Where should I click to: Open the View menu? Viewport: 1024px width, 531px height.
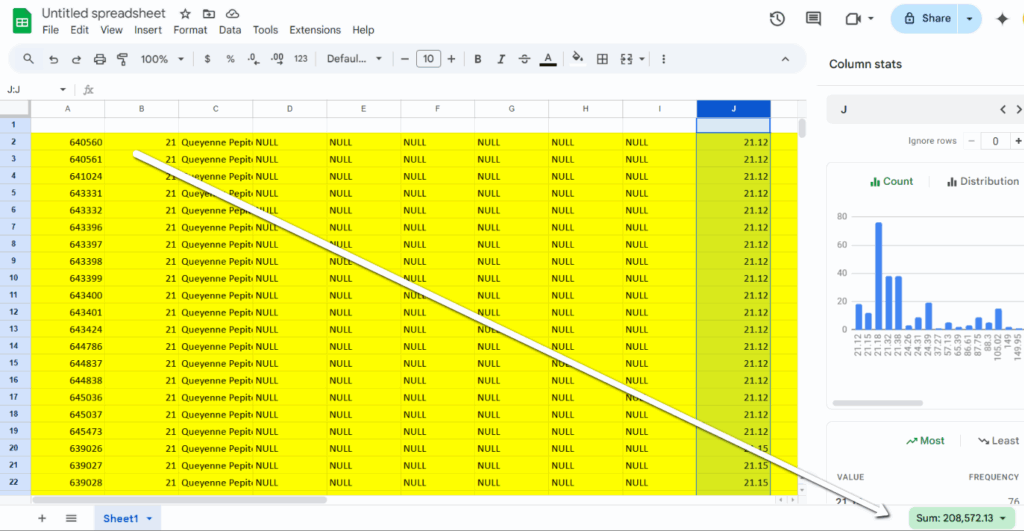point(111,30)
